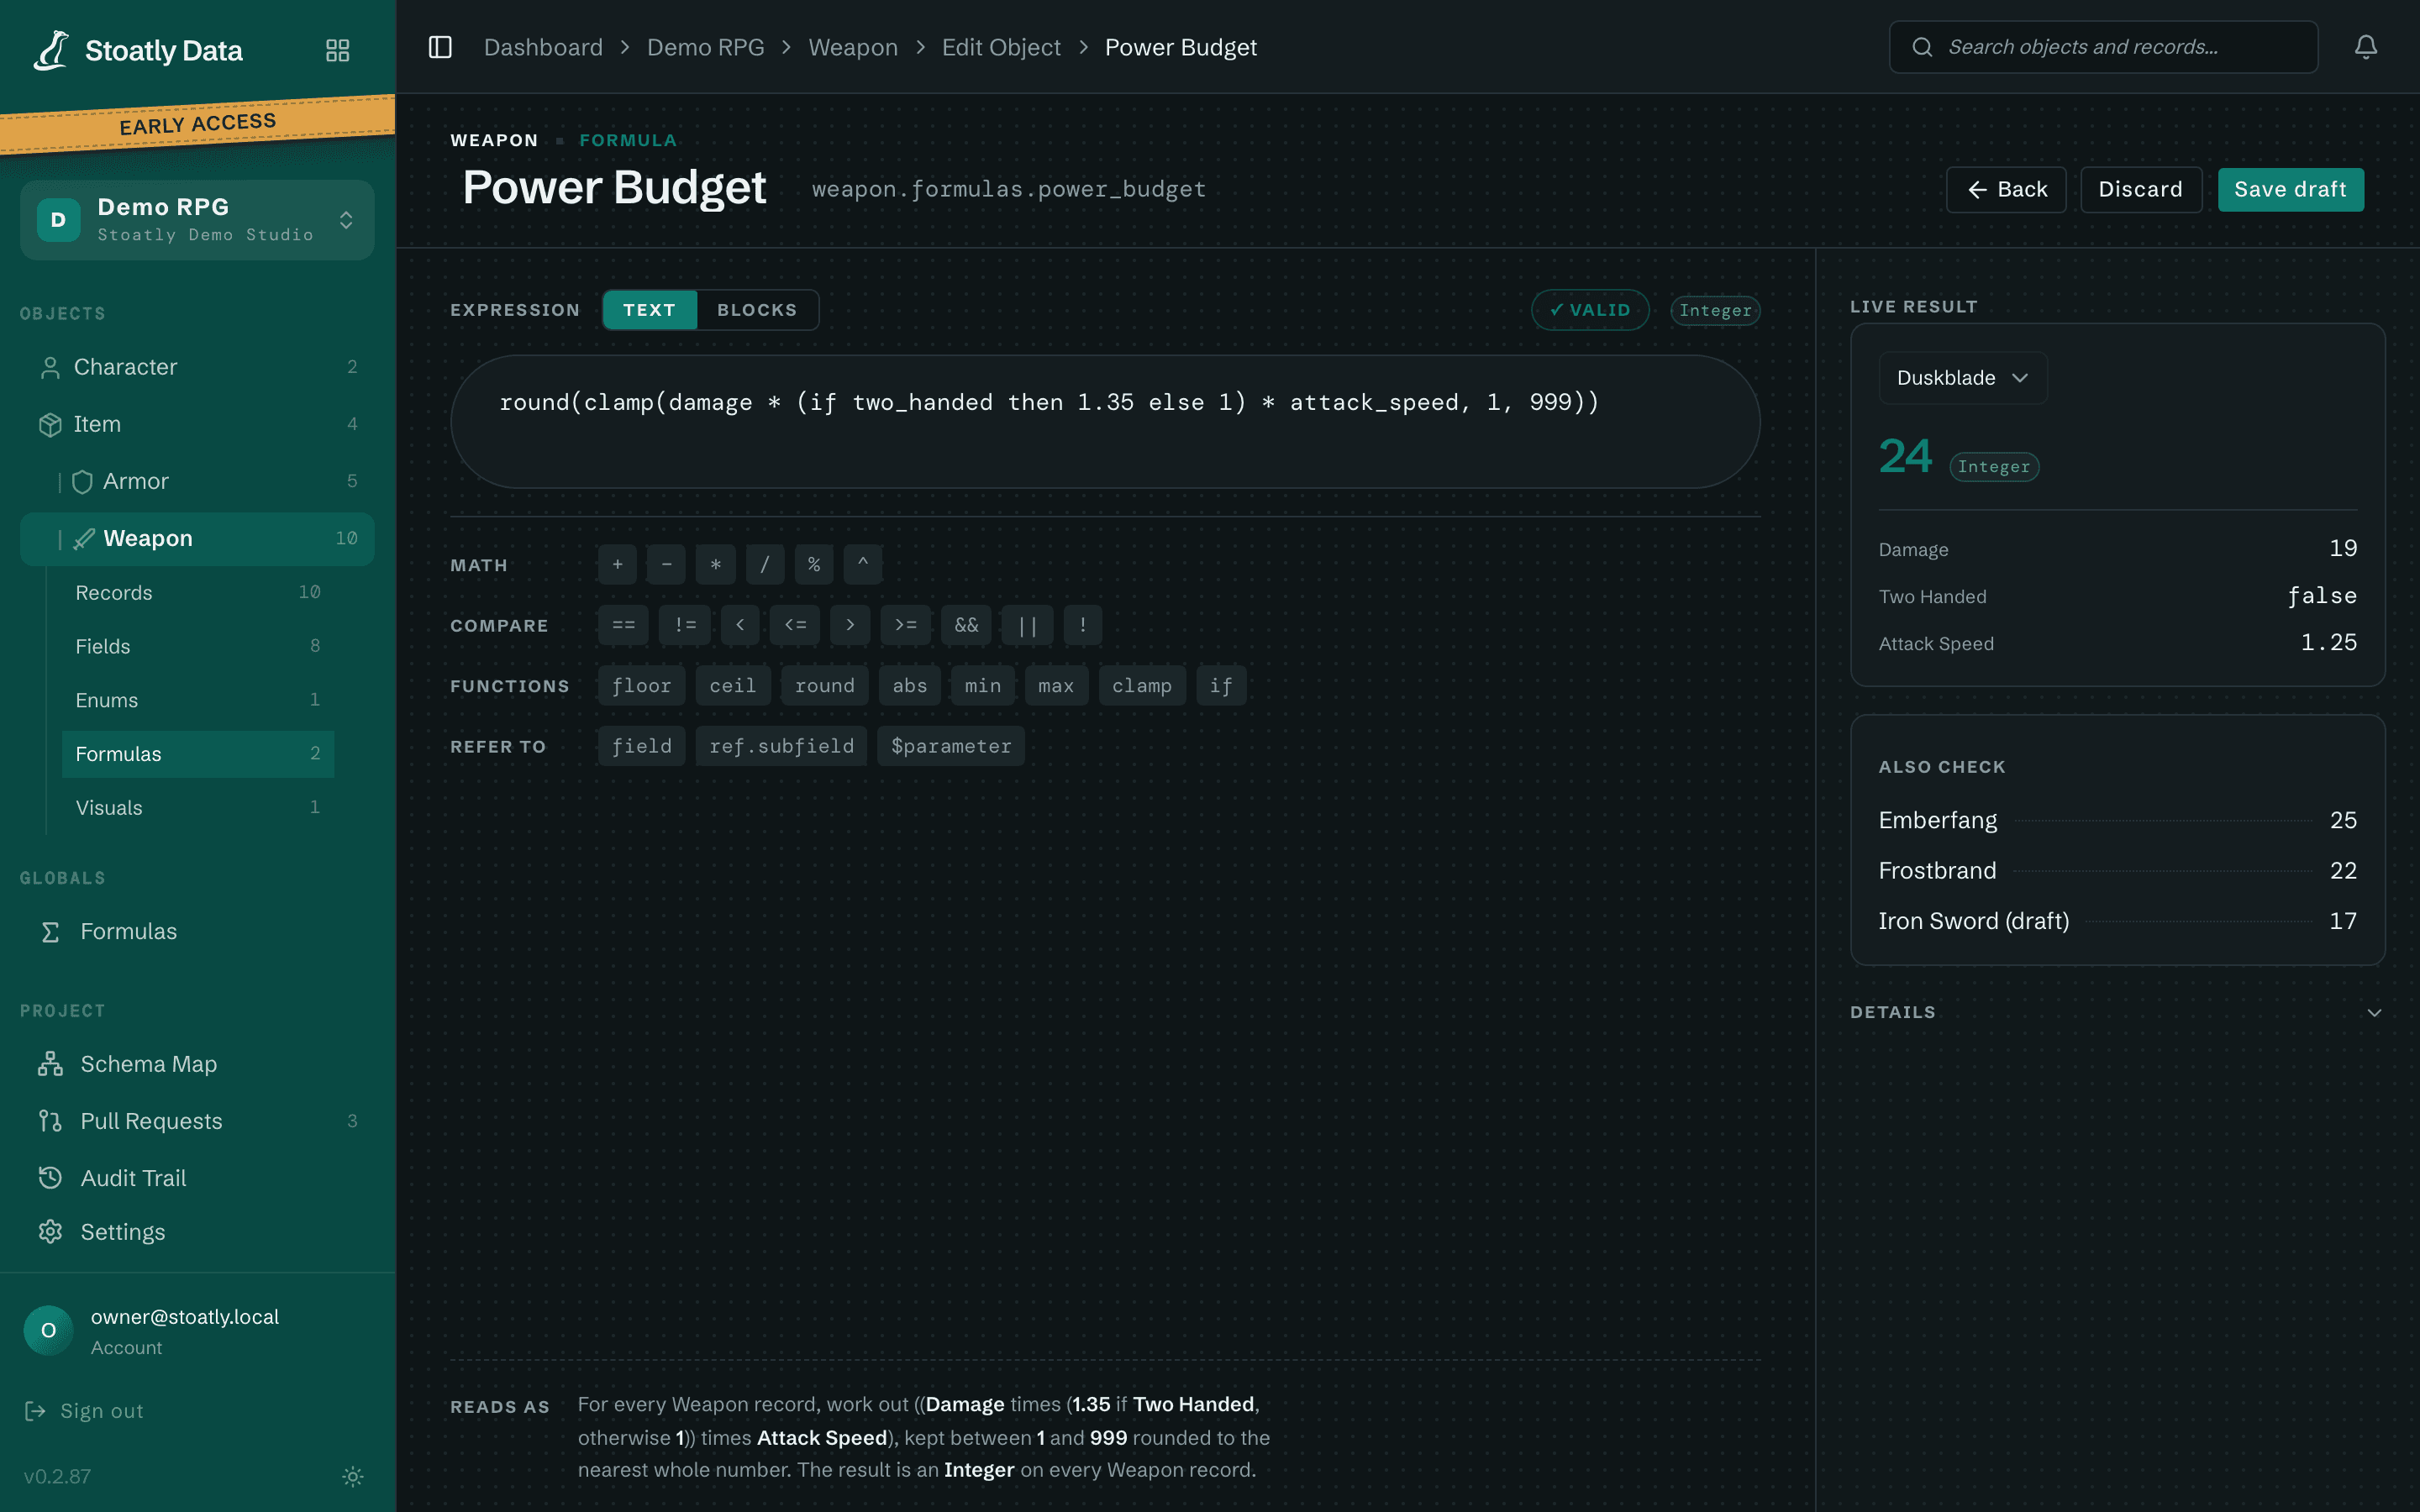This screenshot has width=2420, height=1512.
Task: Open Character object in sidebar
Action: click(x=197, y=367)
